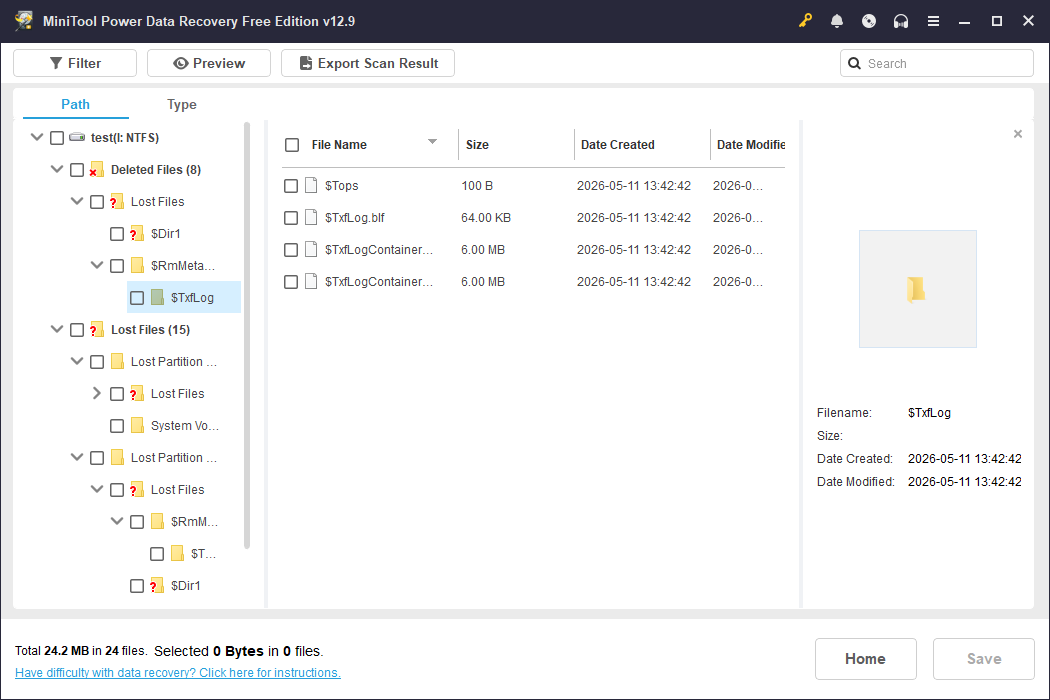Click the test(I: NTFS) drive icon
The width and height of the screenshot is (1050, 700).
(x=77, y=137)
